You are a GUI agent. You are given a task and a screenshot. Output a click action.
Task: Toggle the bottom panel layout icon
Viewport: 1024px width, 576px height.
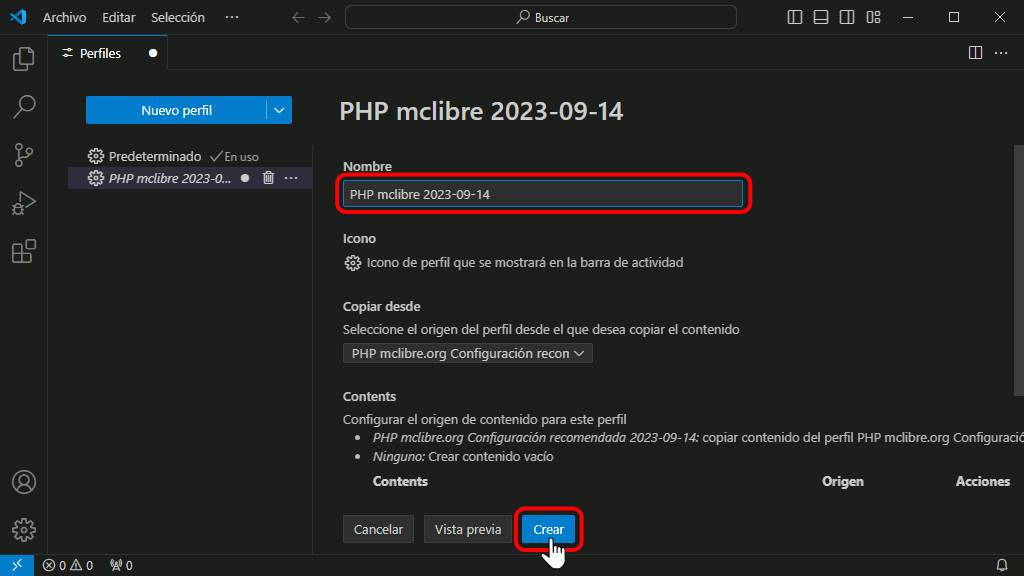(x=821, y=18)
